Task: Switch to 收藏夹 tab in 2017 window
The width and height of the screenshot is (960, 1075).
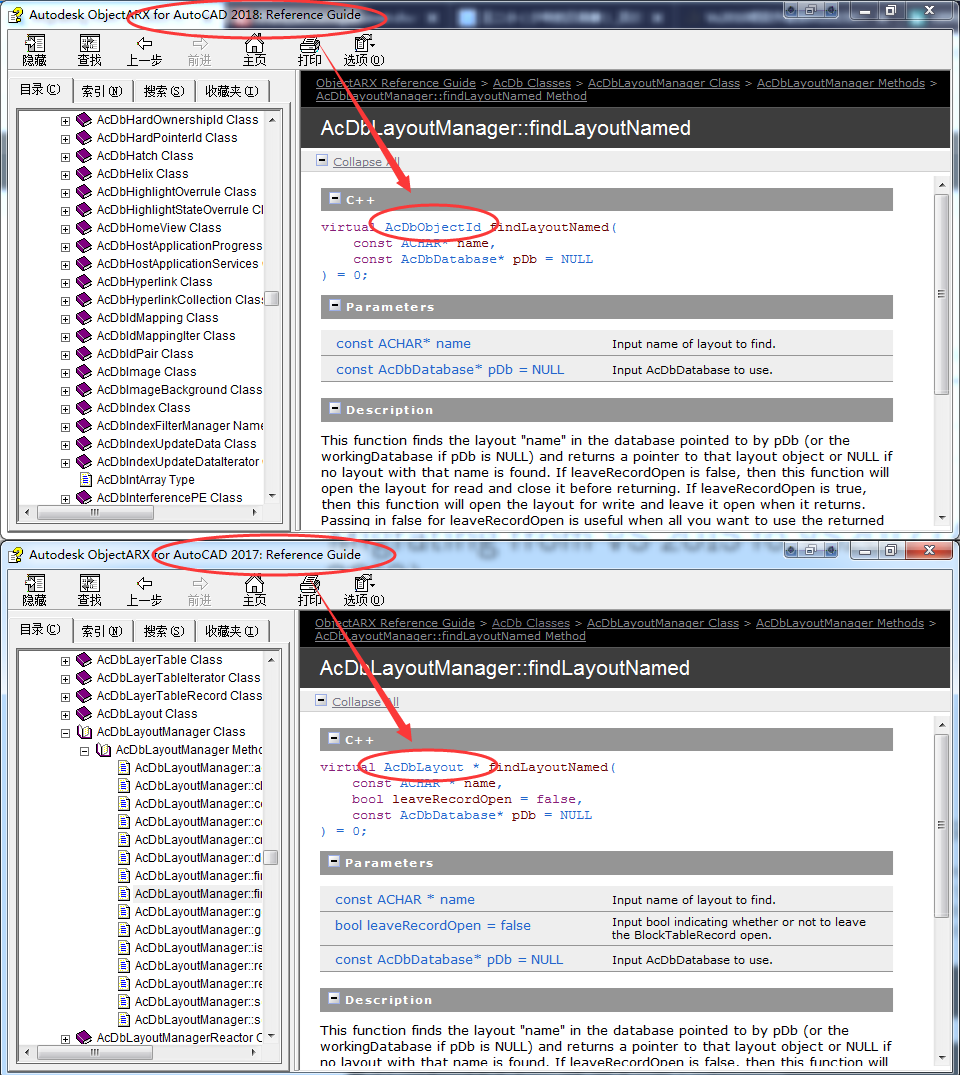Action: click(x=232, y=631)
